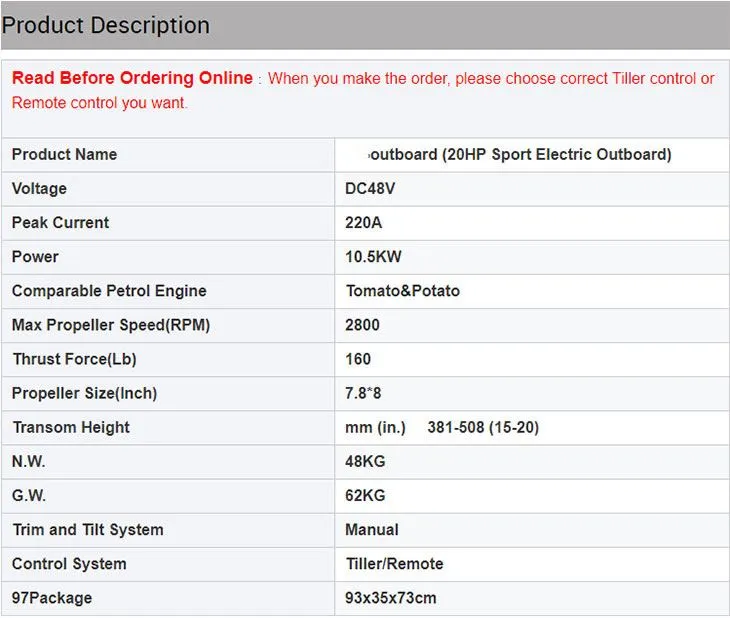This screenshot has height=618, width=730.
Task: Click the 2800 RPM value
Action: (362, 325)
